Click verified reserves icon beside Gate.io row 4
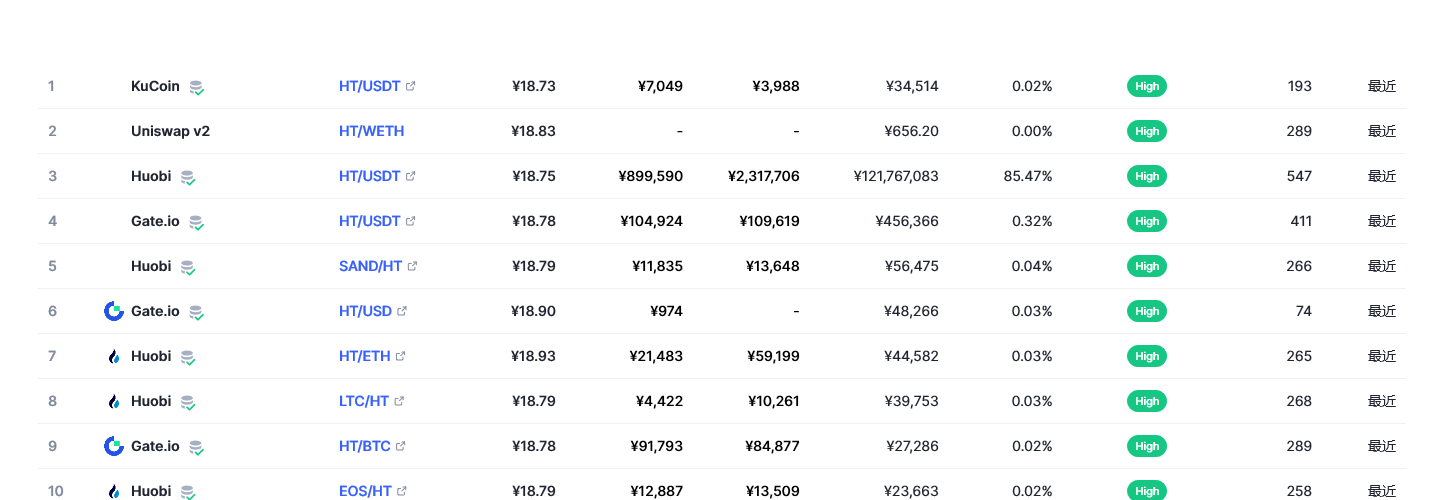1450x500 pixels. point(197,222)
